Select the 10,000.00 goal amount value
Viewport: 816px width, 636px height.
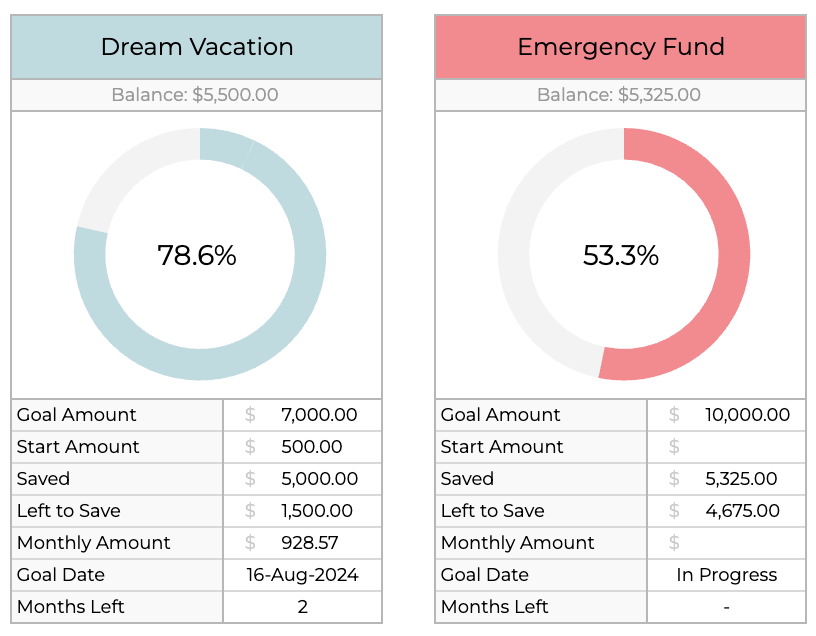pos(747,415)
